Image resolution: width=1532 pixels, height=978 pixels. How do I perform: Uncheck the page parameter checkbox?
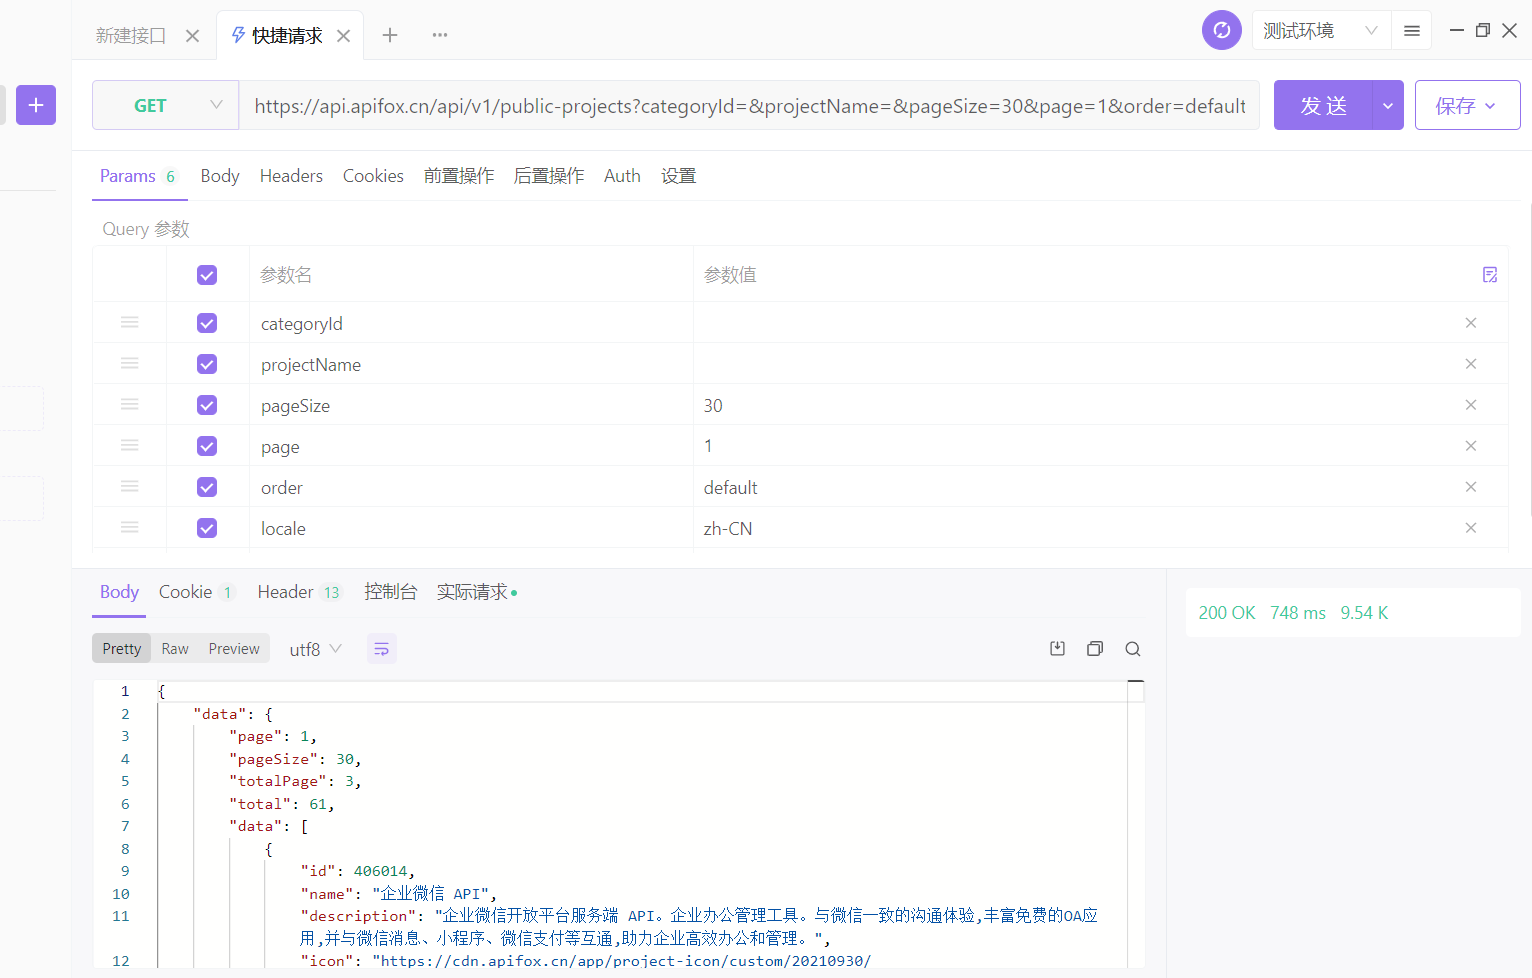(x=207, y=446)
